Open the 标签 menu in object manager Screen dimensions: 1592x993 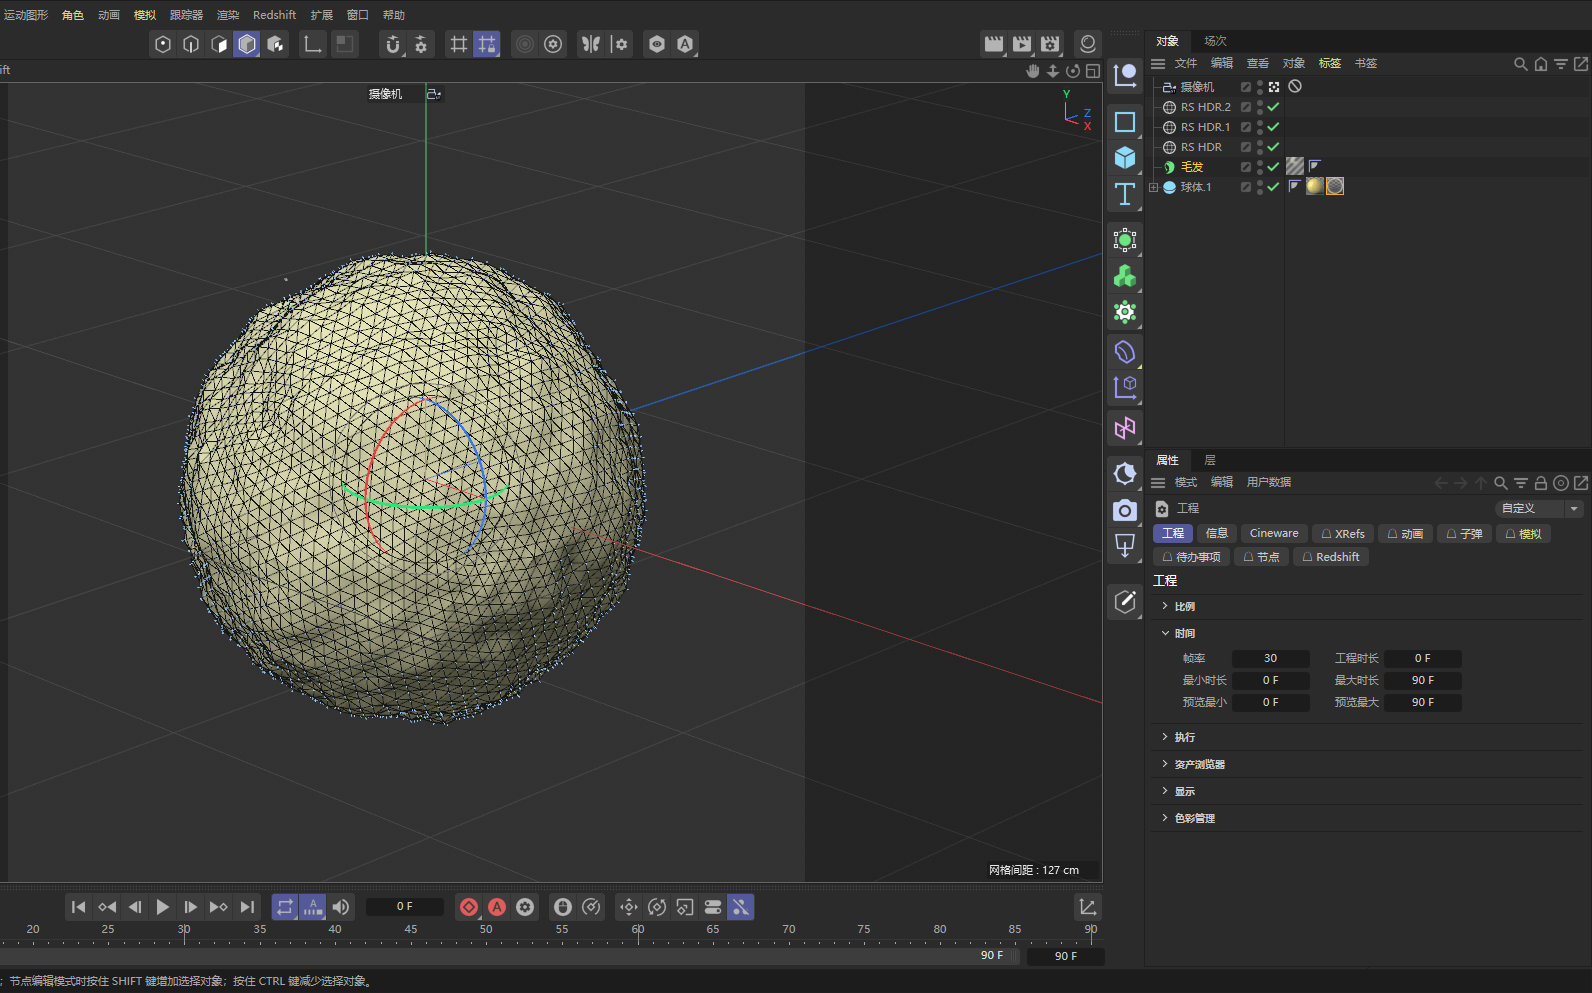pyautogui.click(x=1330, y=63)
